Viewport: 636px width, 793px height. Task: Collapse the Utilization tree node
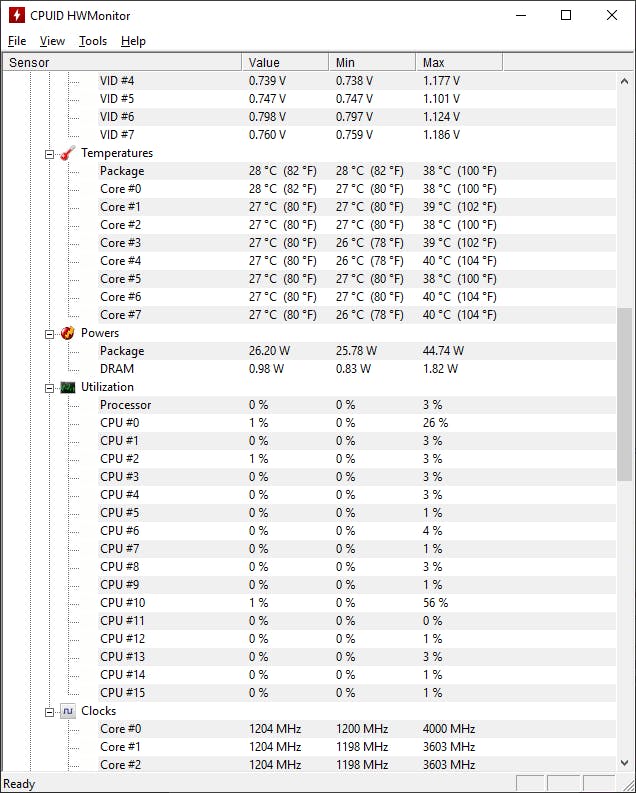[x=49, y=387]
